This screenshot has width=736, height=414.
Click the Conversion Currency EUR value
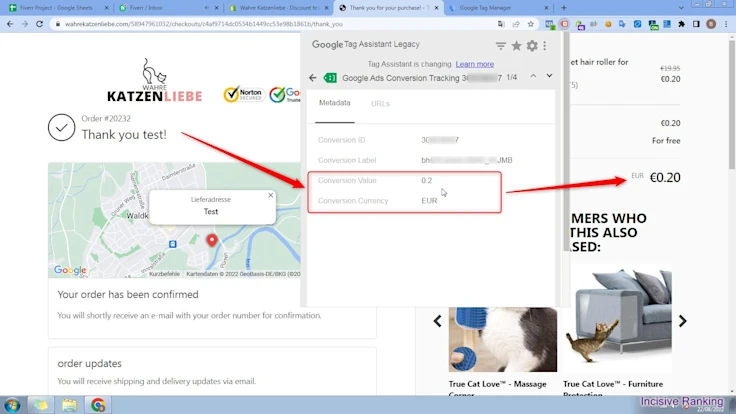pos(429,200)
